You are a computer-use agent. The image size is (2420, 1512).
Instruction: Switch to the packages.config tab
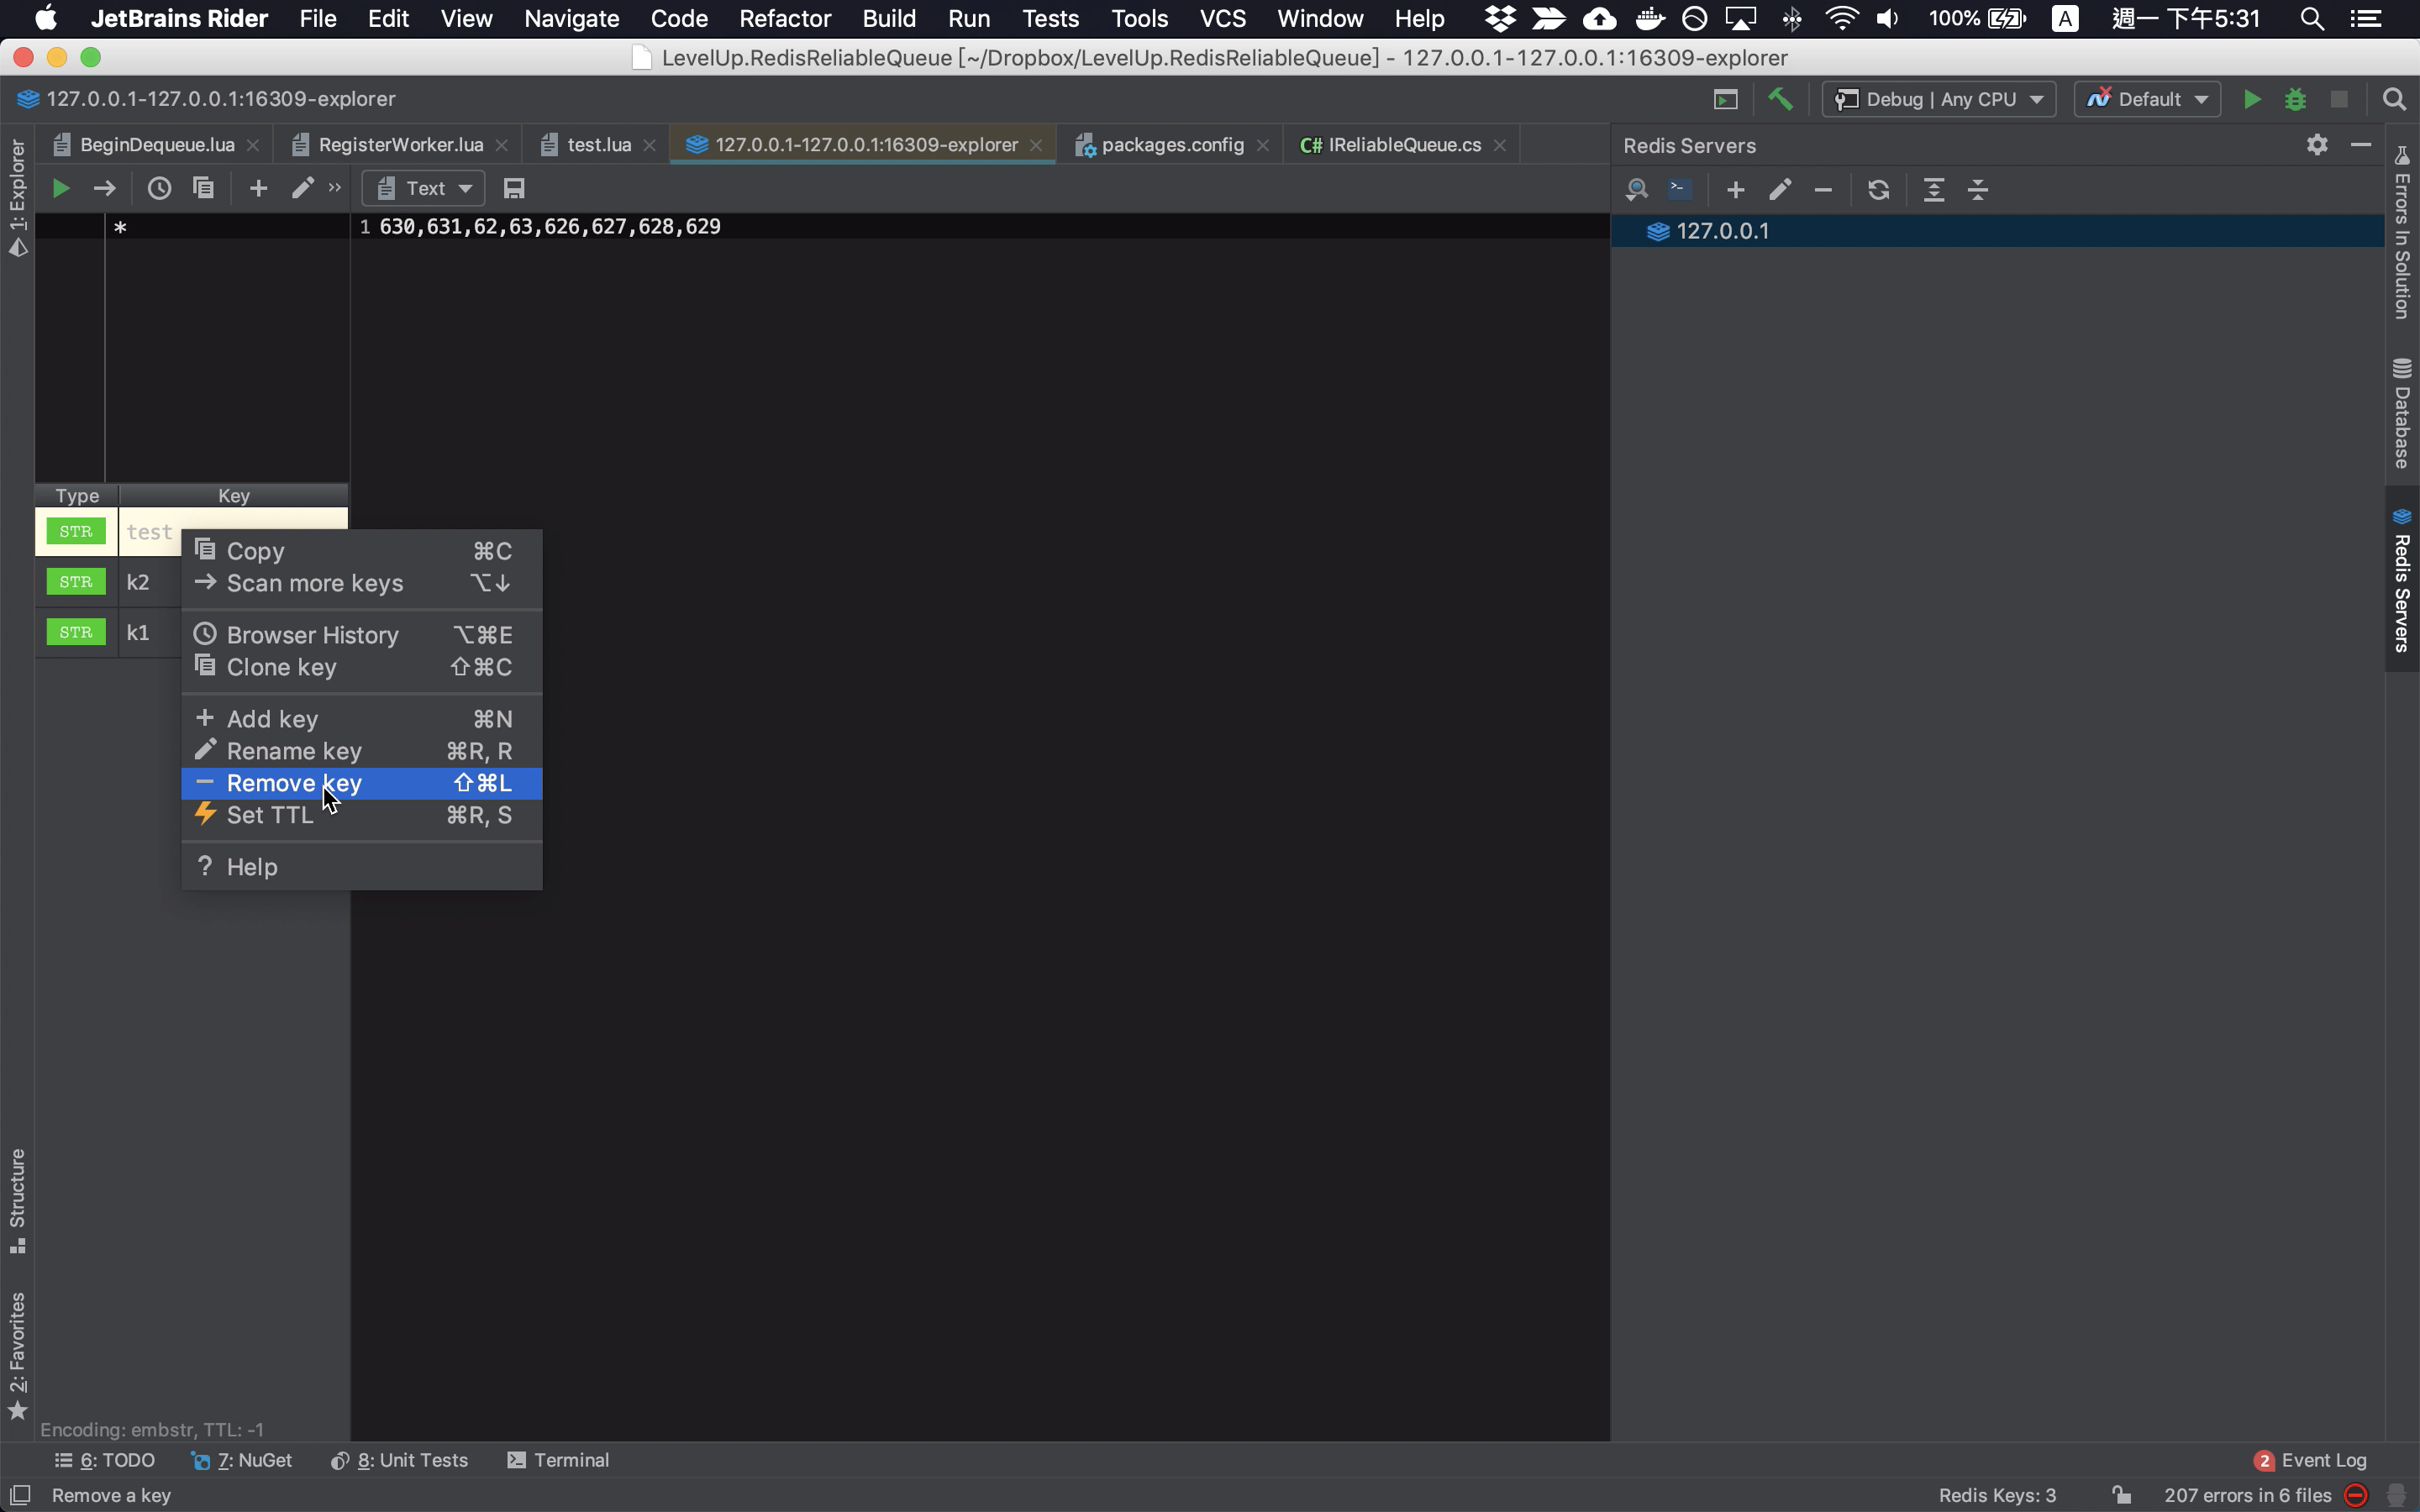1171,145
